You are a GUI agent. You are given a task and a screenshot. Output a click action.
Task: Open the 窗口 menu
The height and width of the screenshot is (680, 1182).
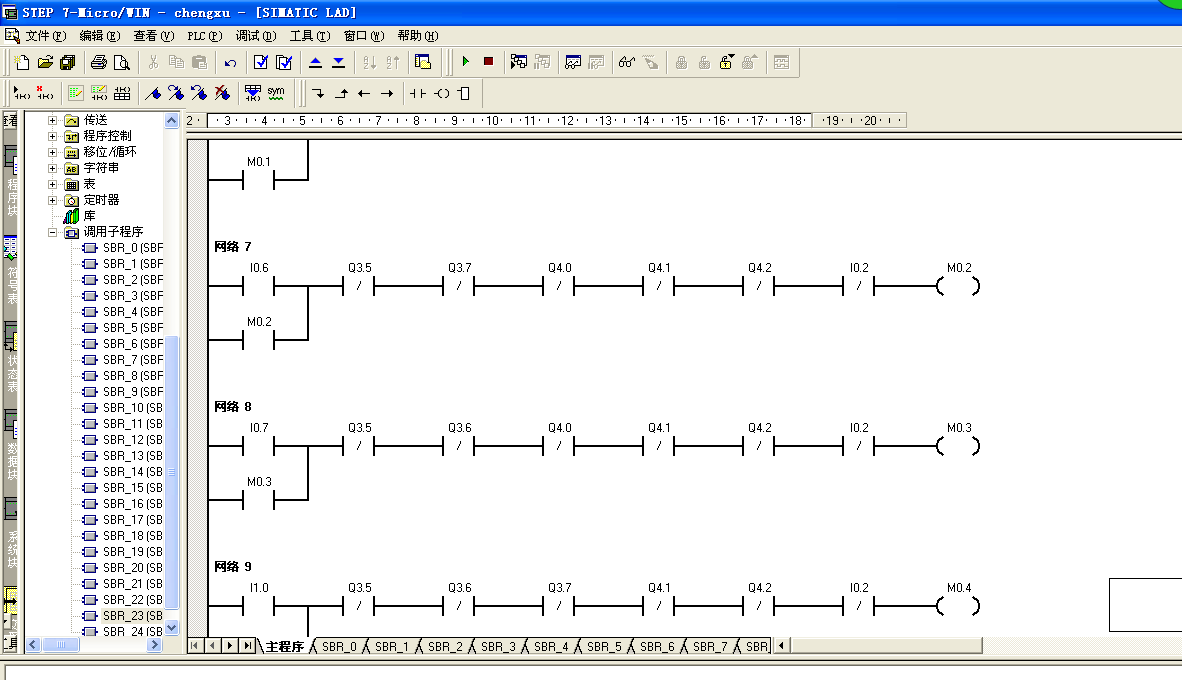[x=364, y=35]
